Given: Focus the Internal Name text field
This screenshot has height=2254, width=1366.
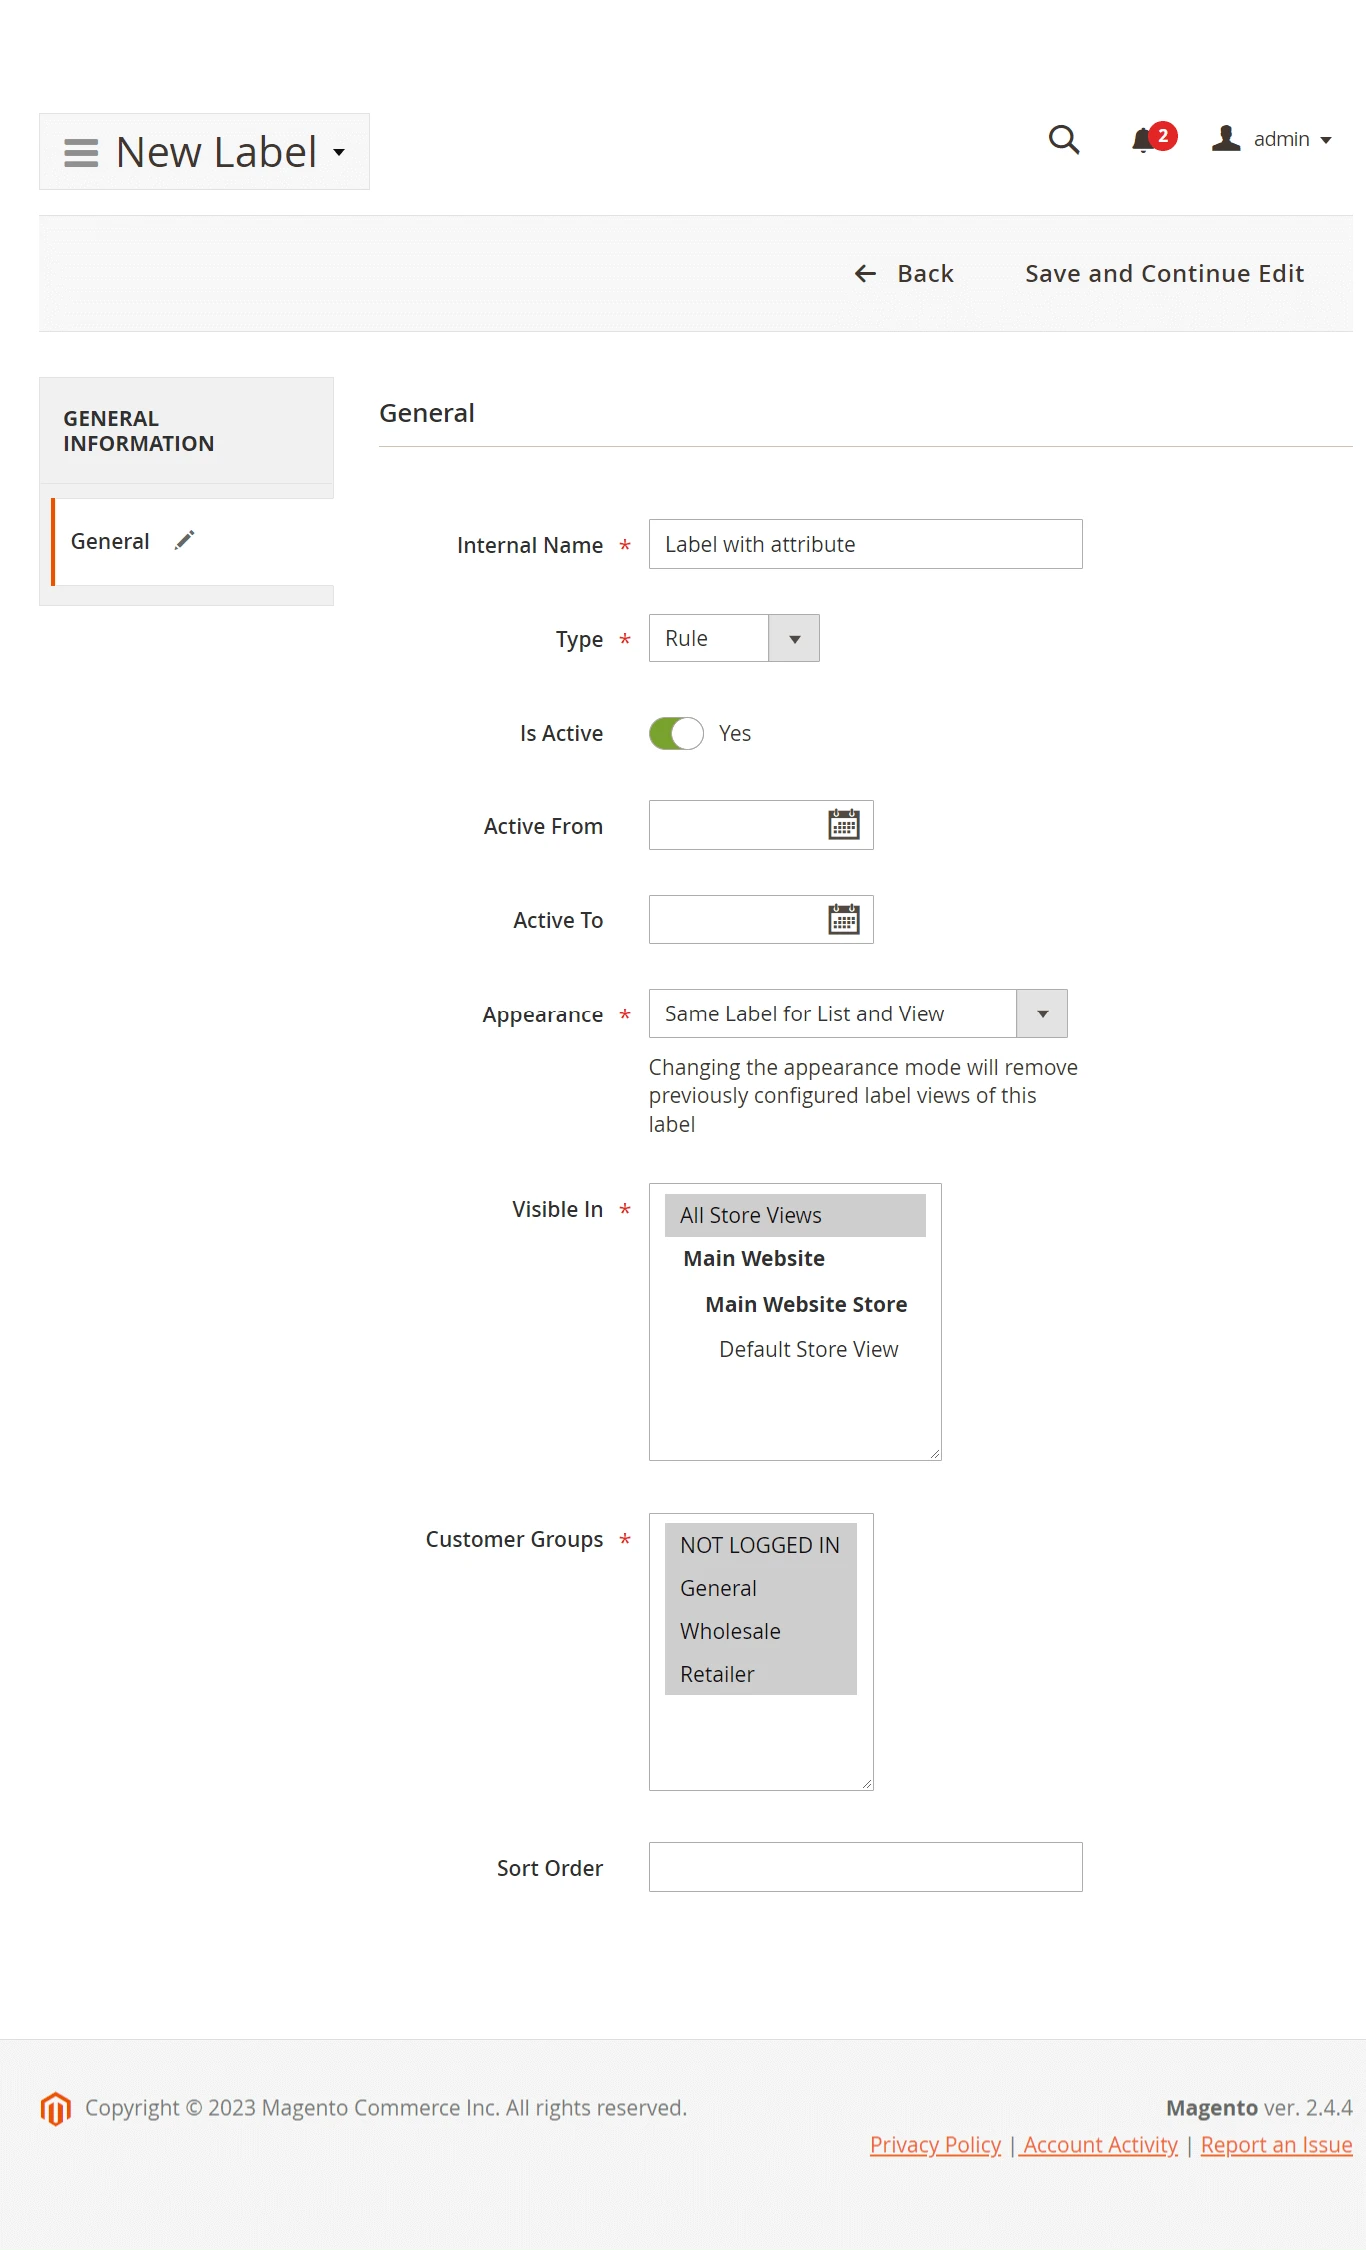Looking at the screenshot, I should (865, 544).
